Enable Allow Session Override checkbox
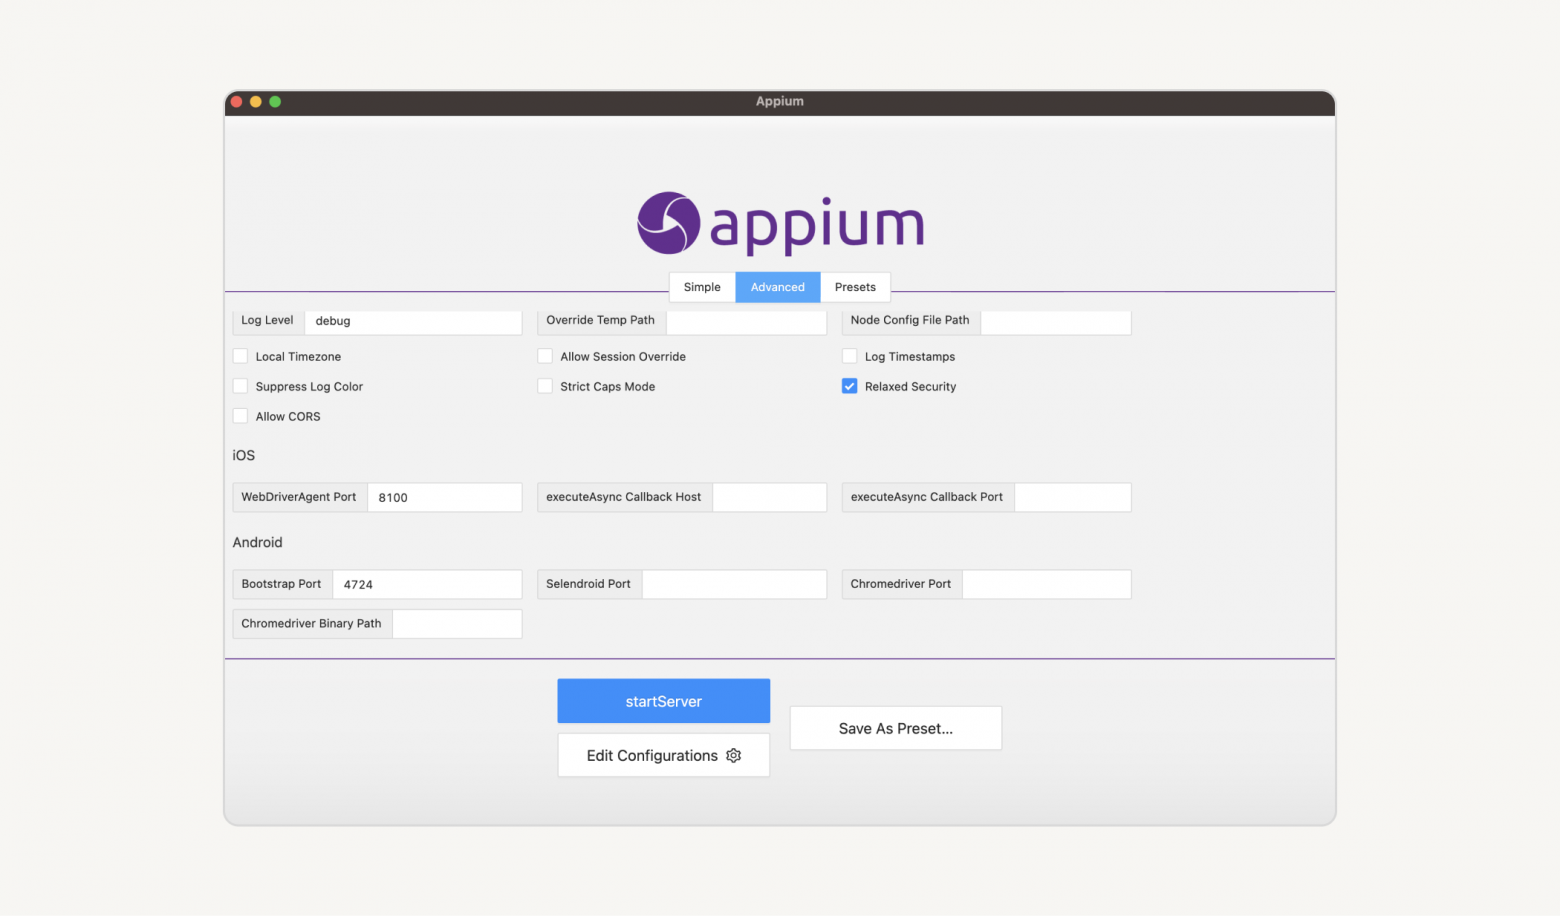 pyautogui.click(x=545, y=356)
